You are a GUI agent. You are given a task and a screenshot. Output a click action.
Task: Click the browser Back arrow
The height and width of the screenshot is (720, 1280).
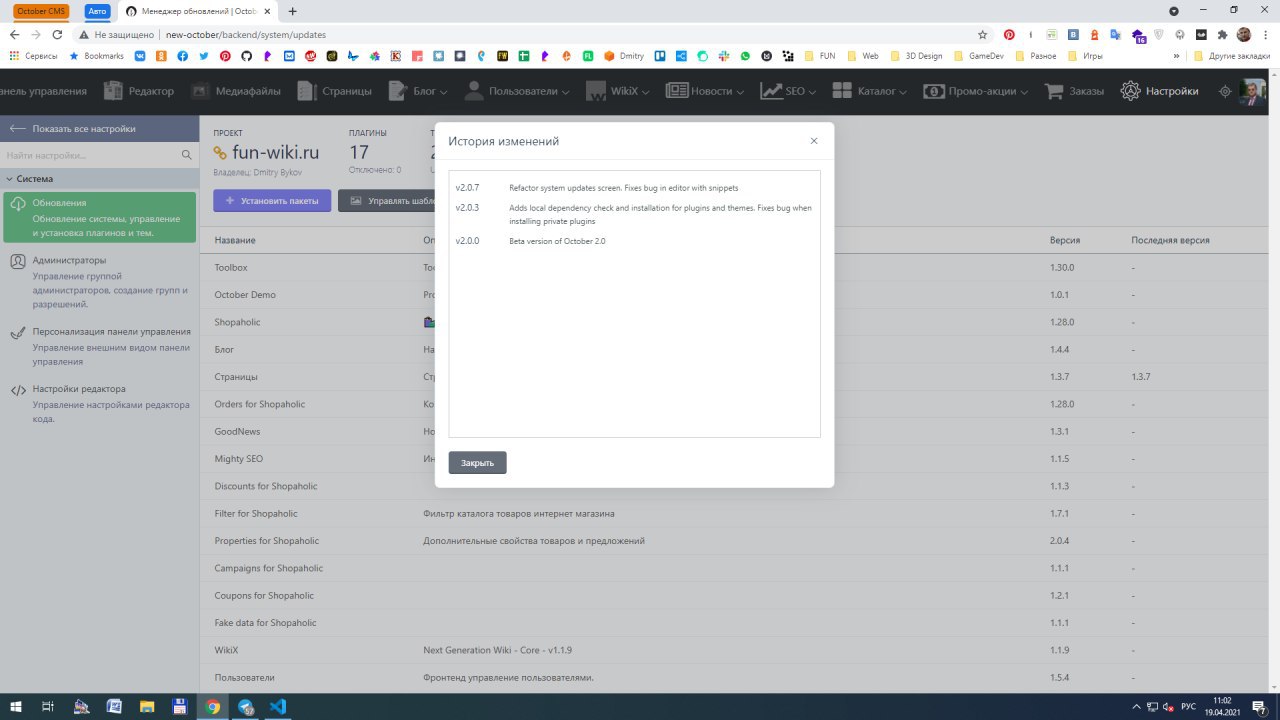click(14, 34)
